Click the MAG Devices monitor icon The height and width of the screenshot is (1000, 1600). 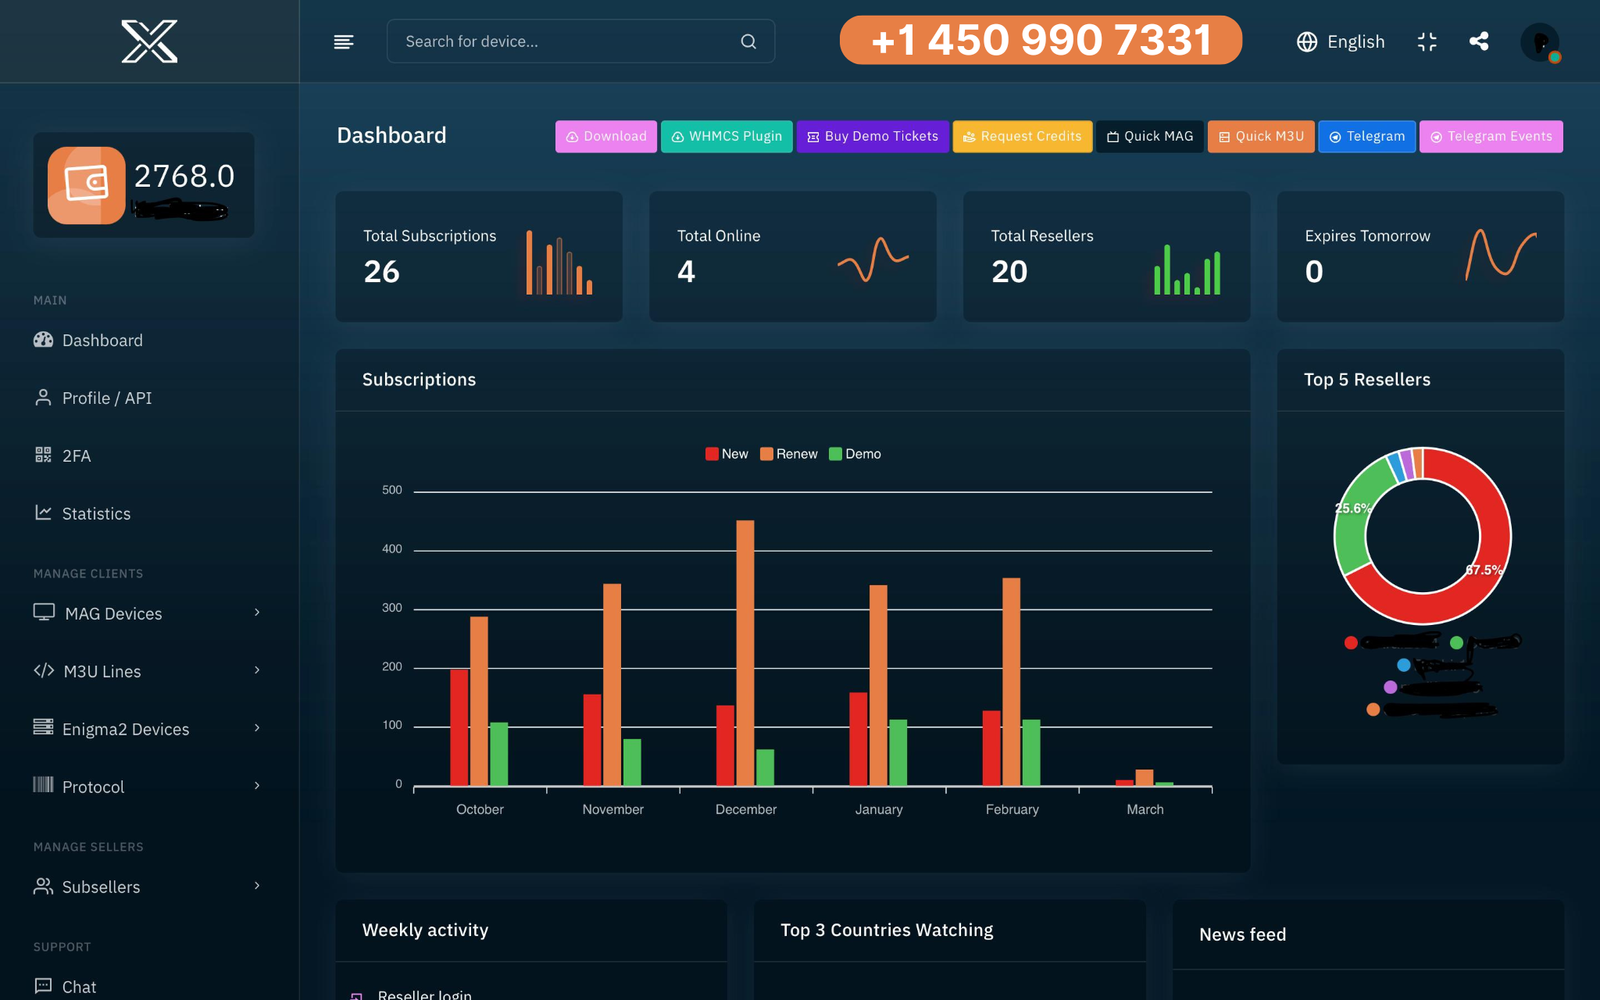pos(44,612)
